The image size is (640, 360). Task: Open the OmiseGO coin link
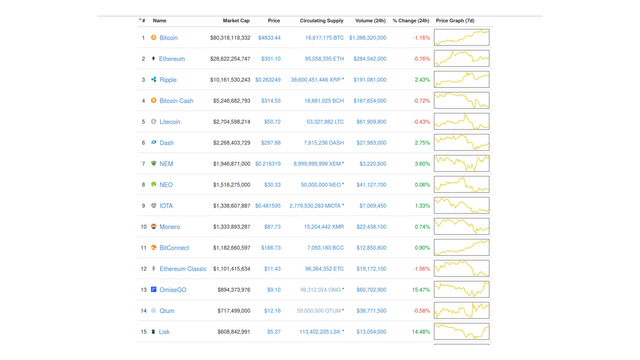173,290
